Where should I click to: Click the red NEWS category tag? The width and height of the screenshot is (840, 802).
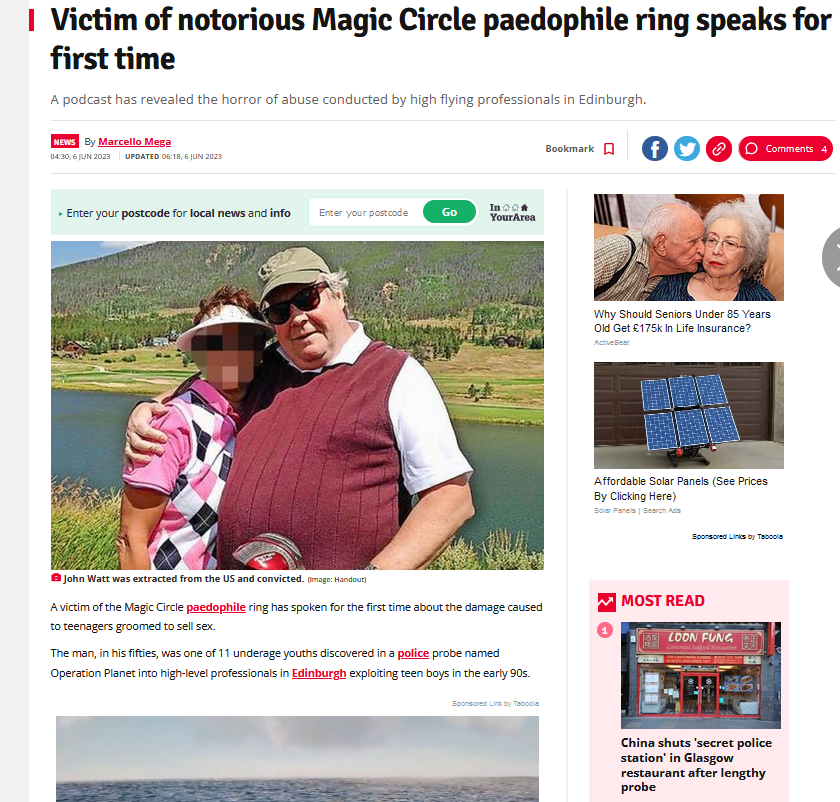pos(65,141)
